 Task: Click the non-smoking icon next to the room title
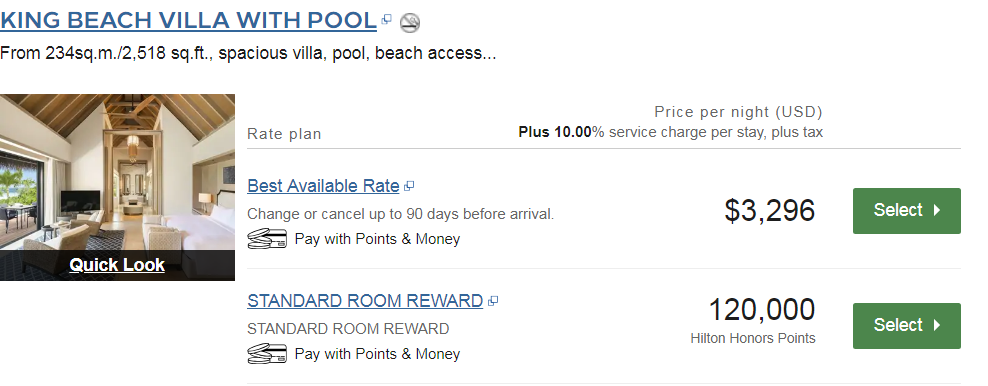tap(410, 23)
